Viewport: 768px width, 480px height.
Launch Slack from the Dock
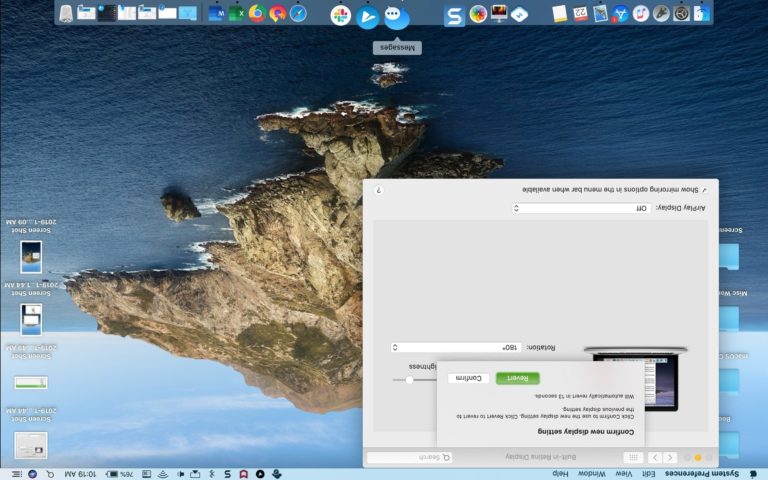point(341,15)
